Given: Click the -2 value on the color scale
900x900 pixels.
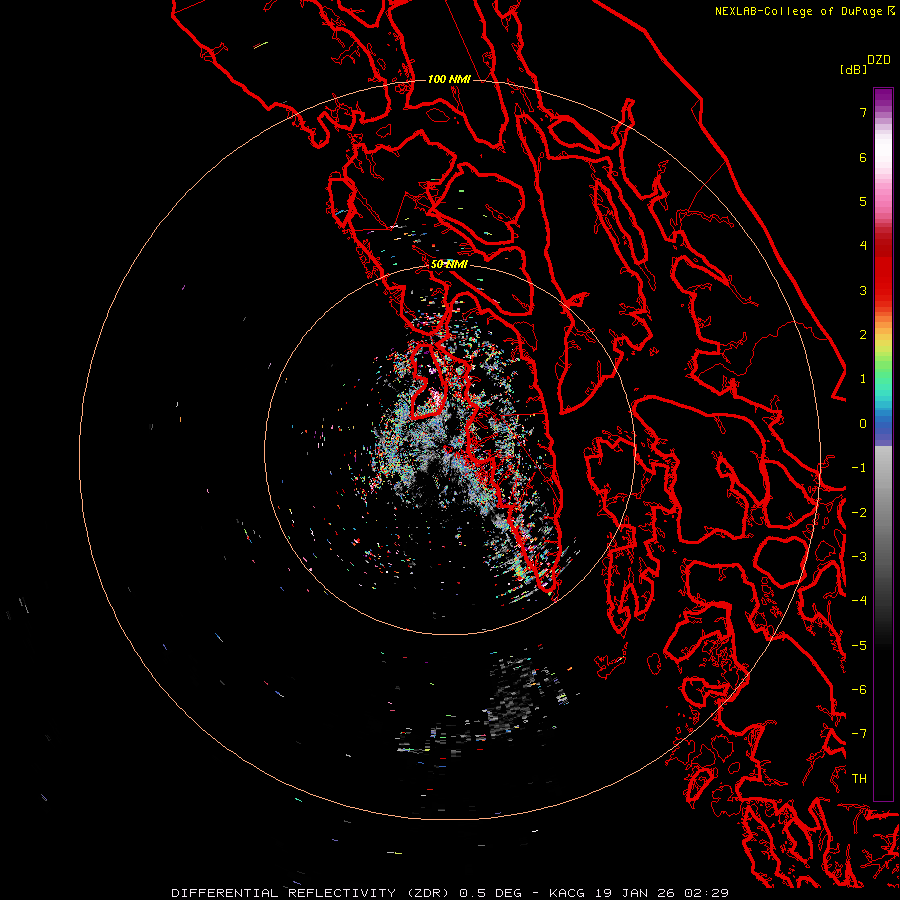Looking at the screenshot, I should pos(859,512).
